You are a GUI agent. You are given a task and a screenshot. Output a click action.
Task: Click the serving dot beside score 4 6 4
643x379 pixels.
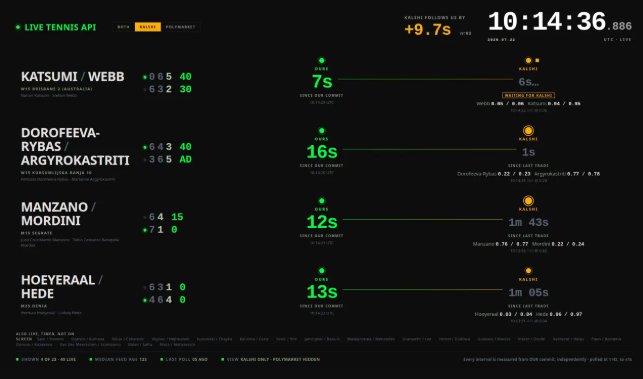point(145,300)
